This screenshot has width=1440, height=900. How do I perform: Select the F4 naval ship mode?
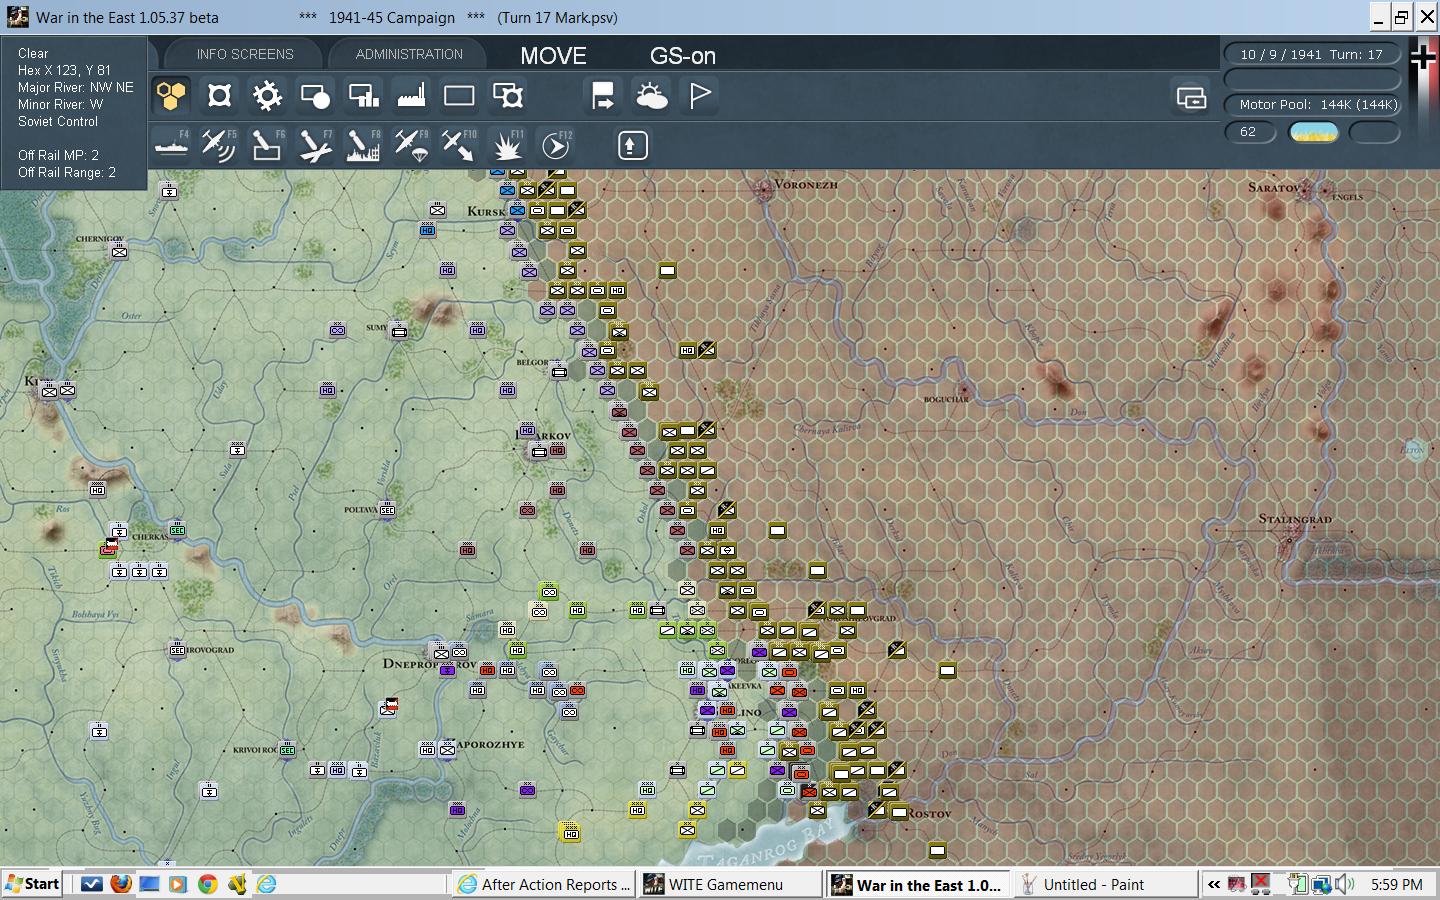point(172,146)
